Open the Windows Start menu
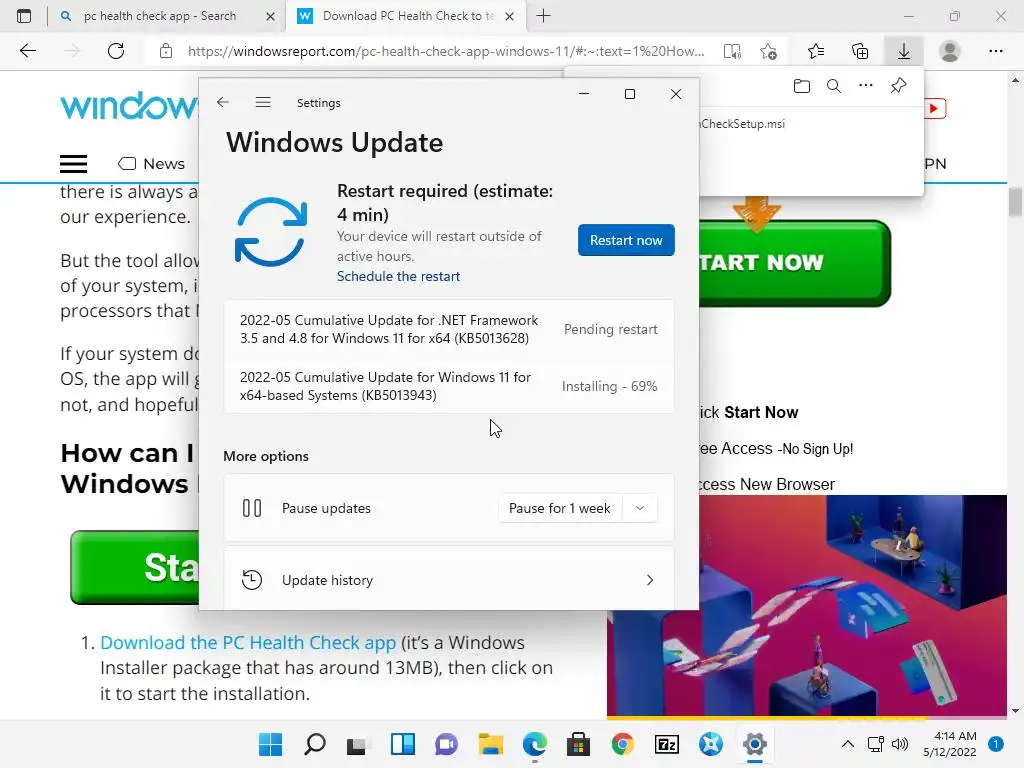 pos(270,744)
